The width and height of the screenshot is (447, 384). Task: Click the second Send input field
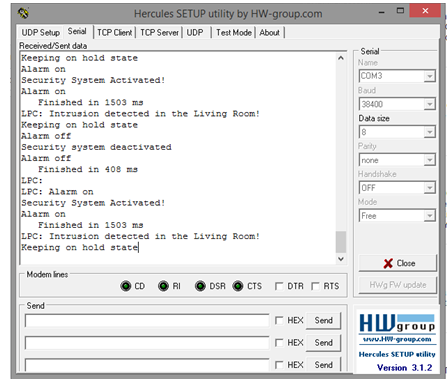[147, 343]
